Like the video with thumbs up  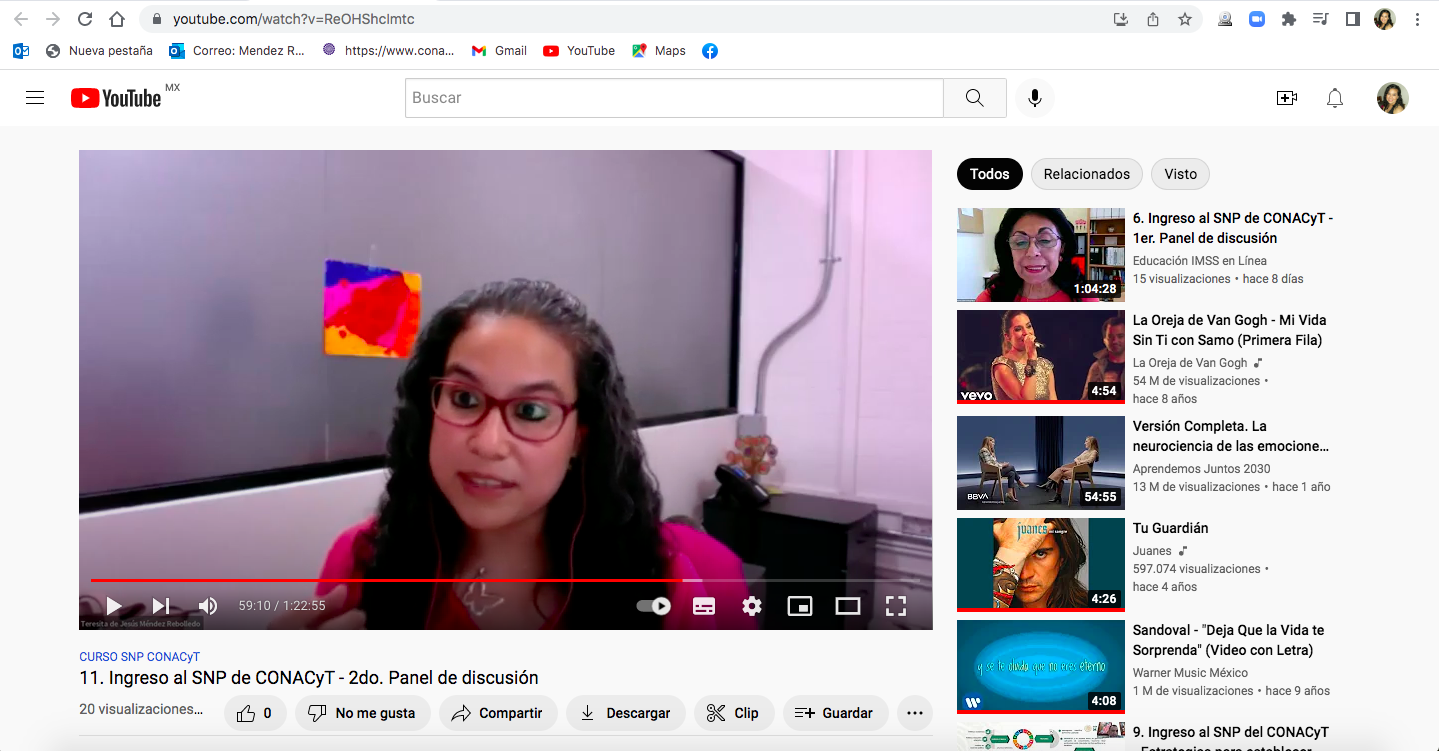256,713
